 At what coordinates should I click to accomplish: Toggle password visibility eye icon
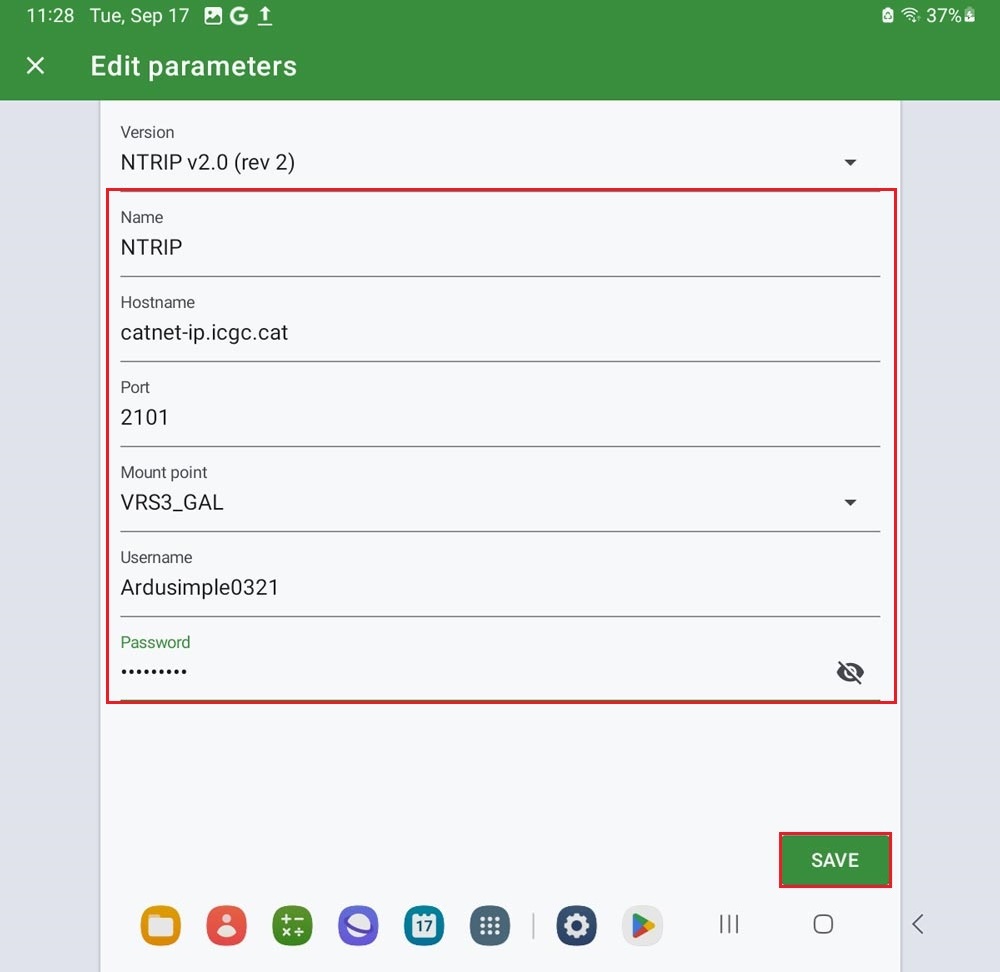click(849, 672)
